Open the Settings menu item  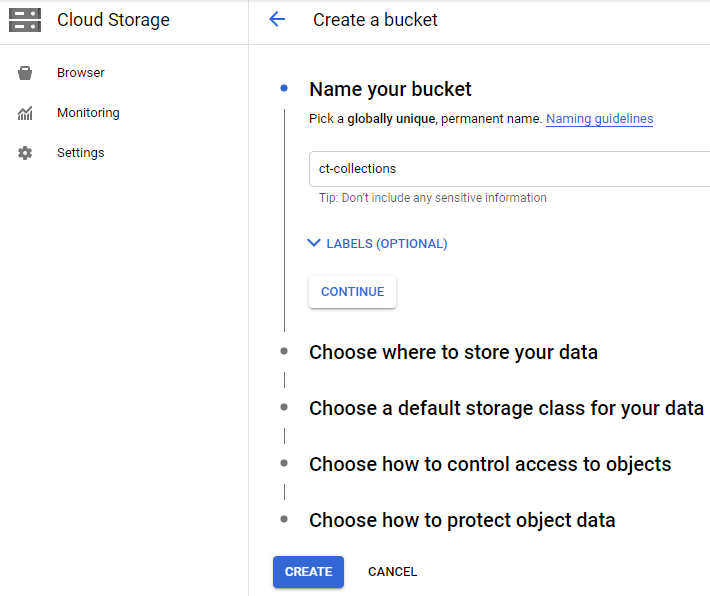[81, 153]
